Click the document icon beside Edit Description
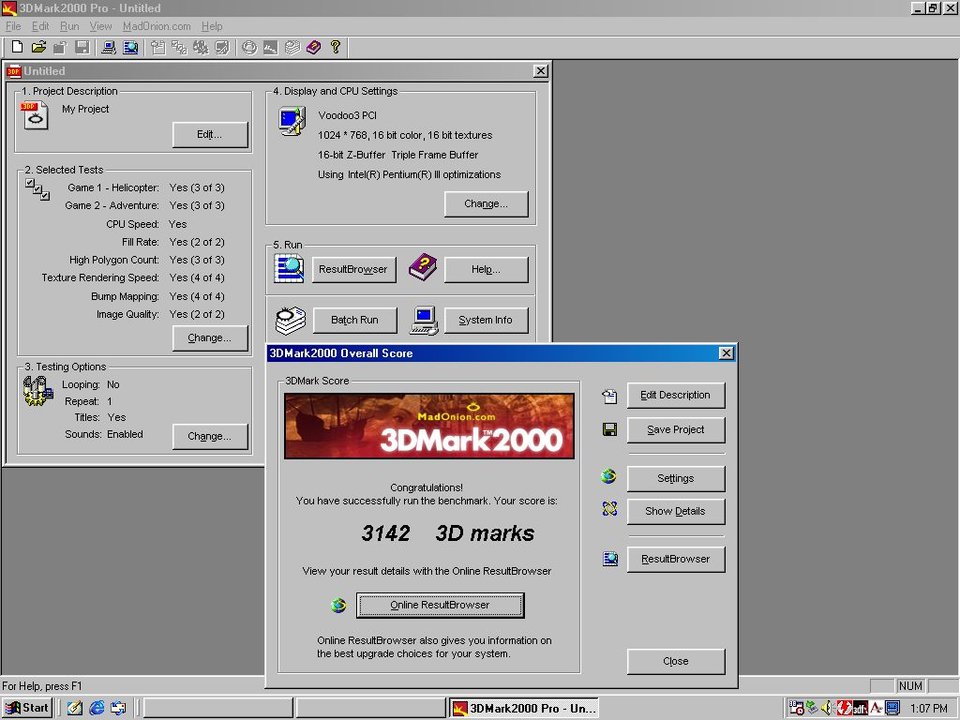960x720 pixels. click(609, 396)
